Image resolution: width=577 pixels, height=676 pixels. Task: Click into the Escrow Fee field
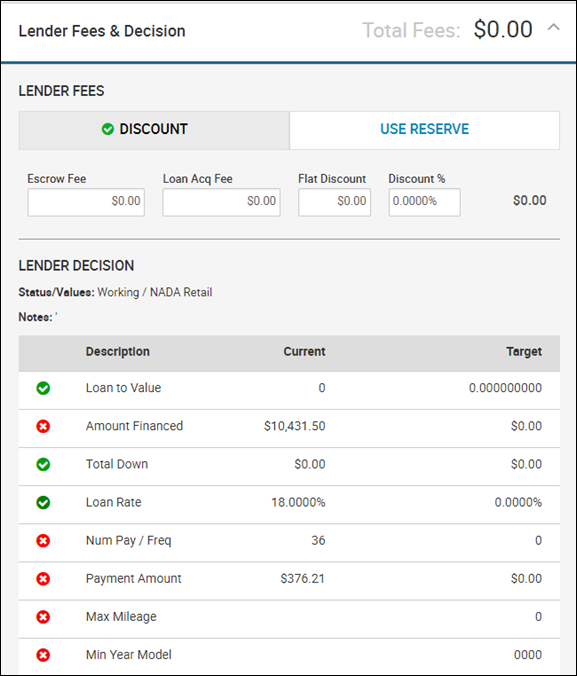86,202
